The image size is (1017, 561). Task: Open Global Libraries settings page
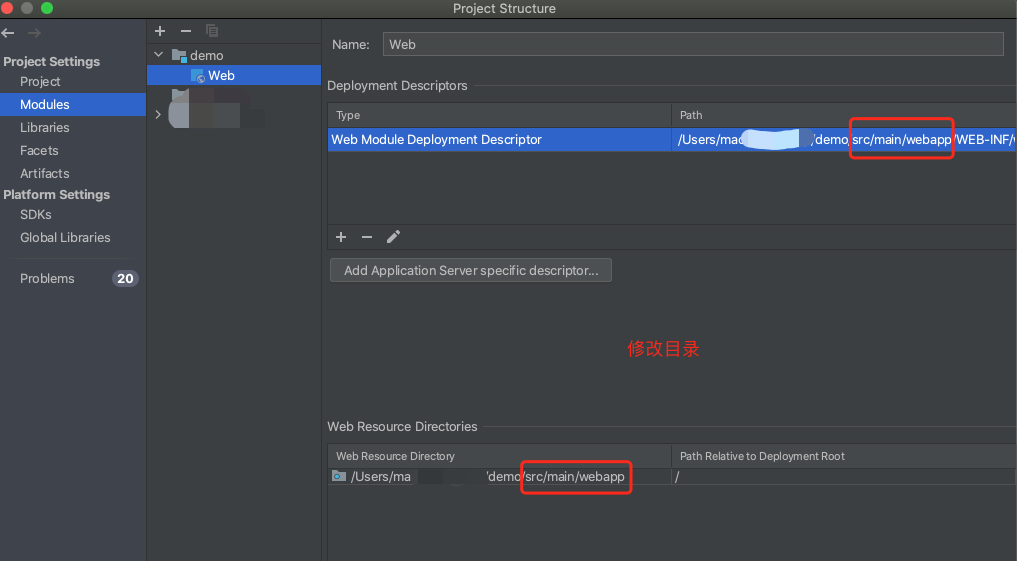(x=65, y=237)
